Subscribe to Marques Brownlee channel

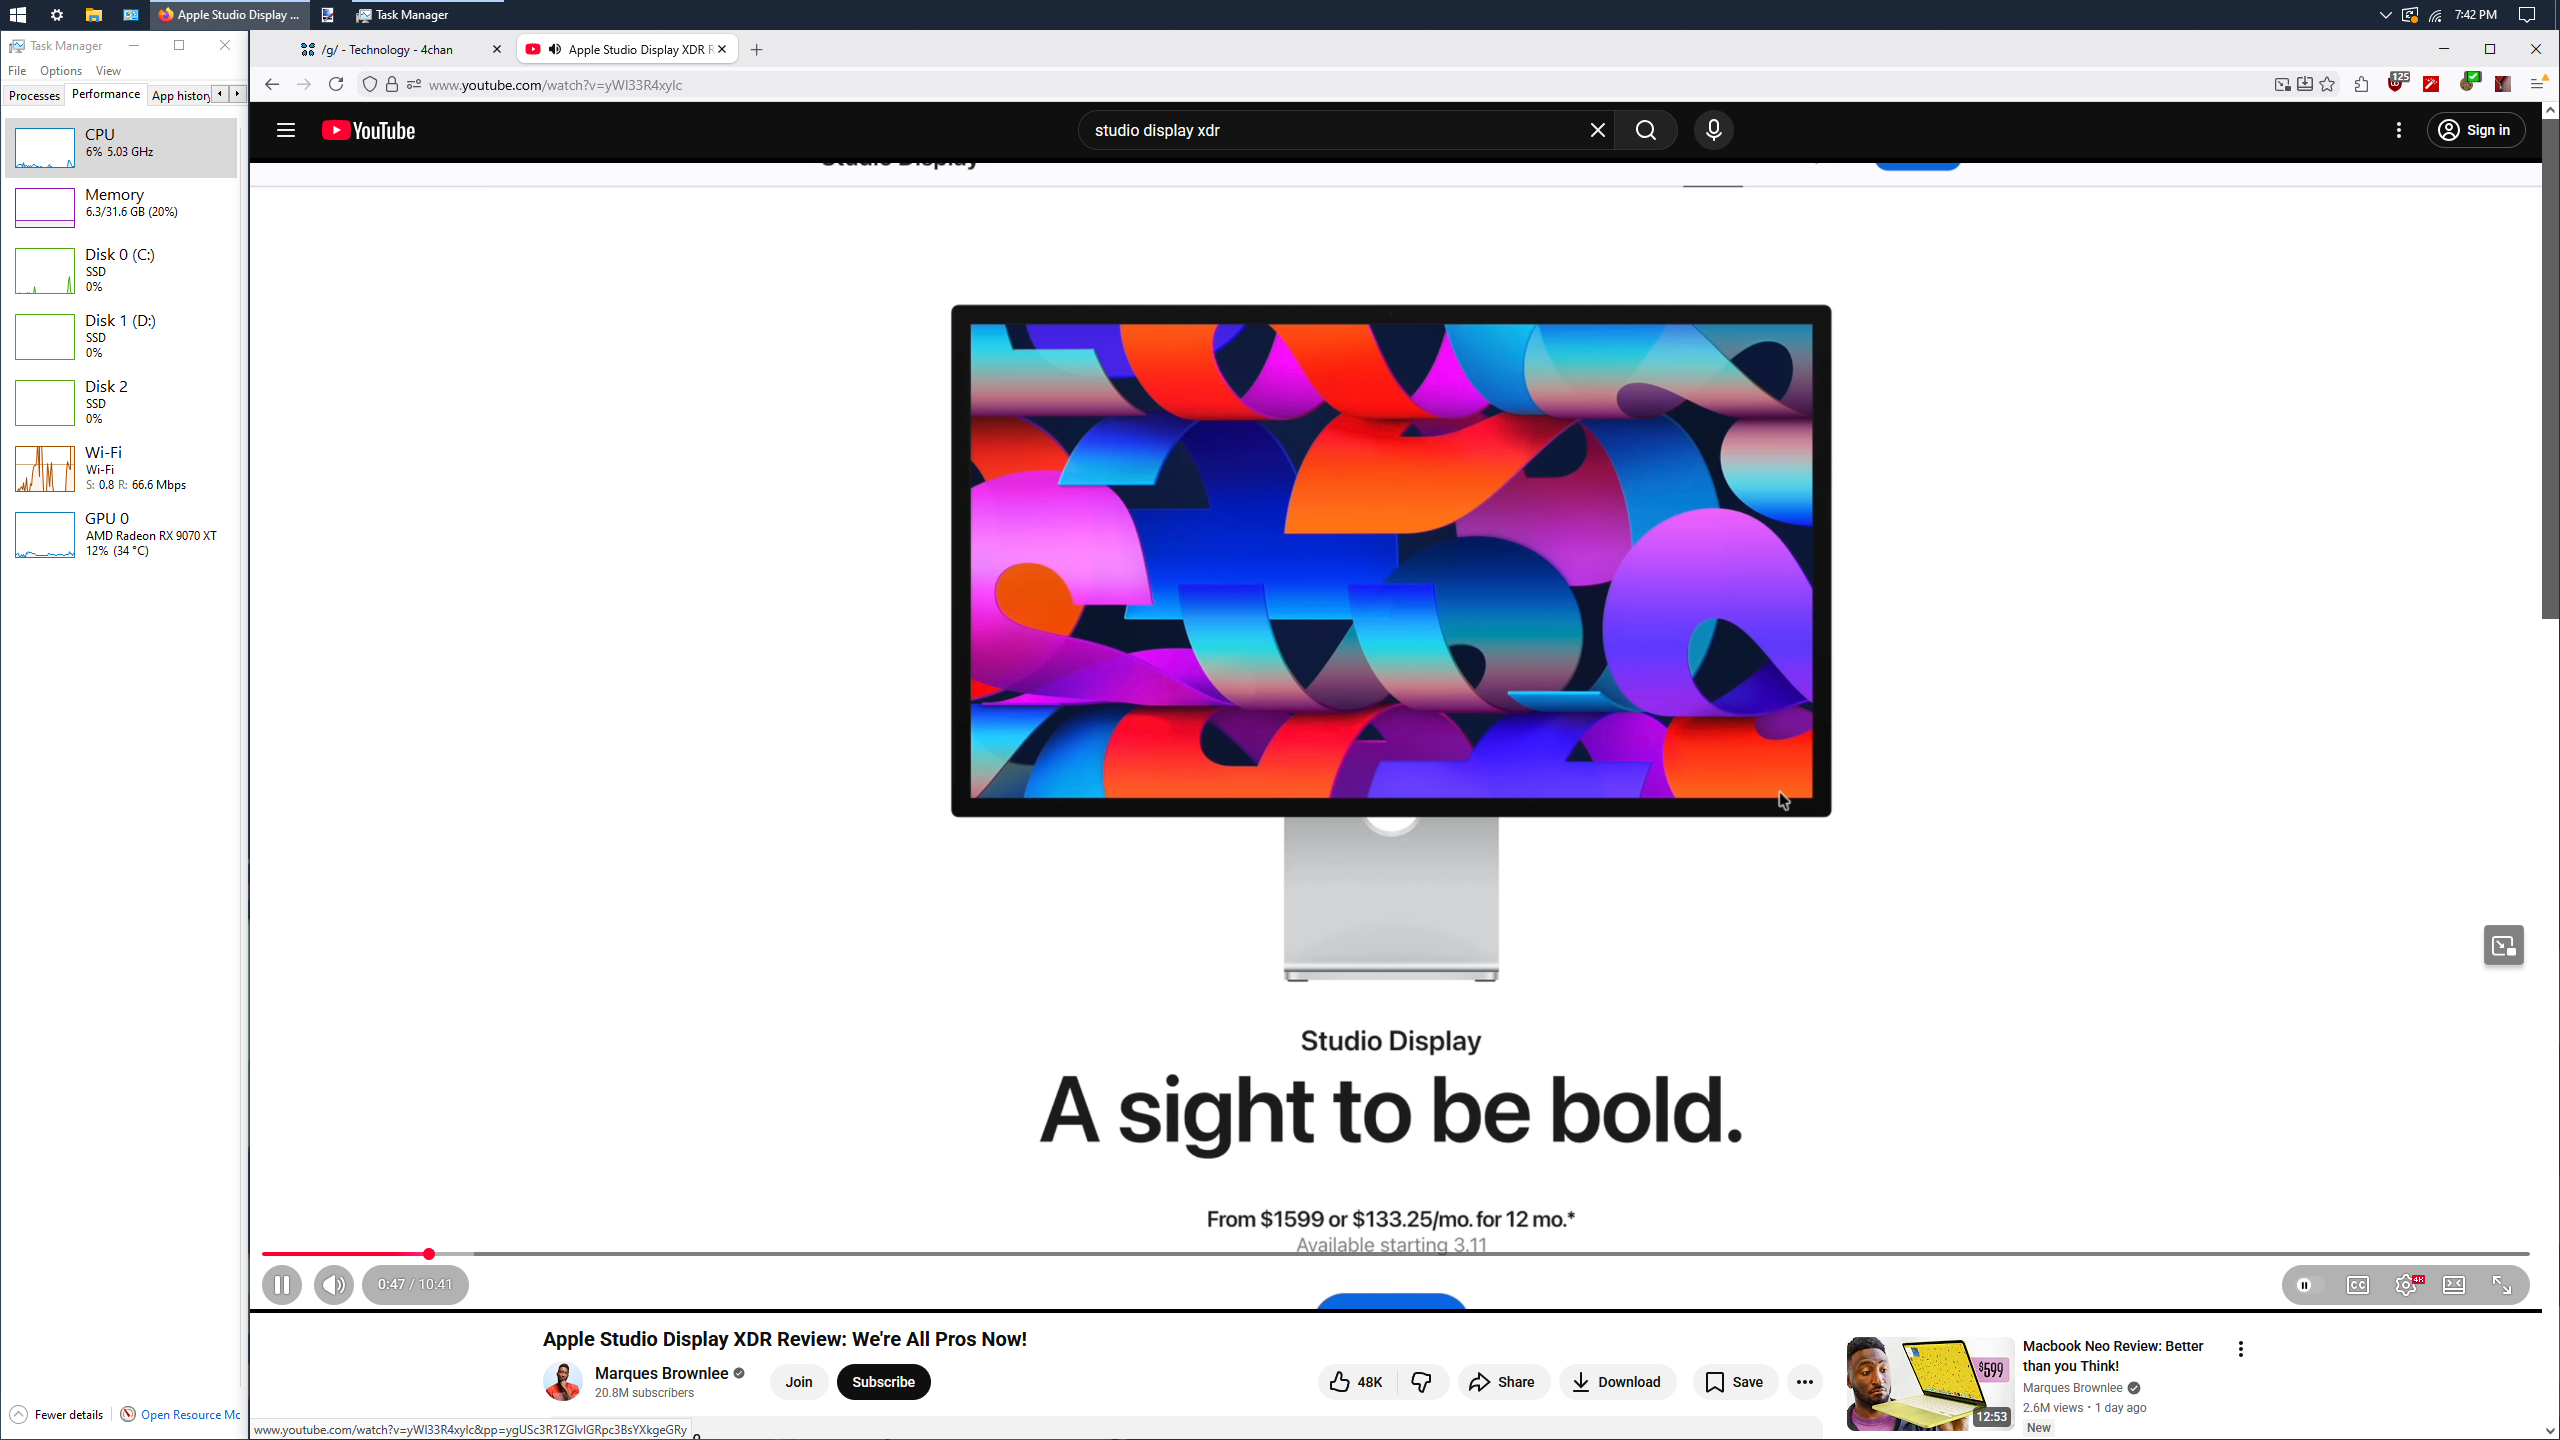[x=883, y=1382]
